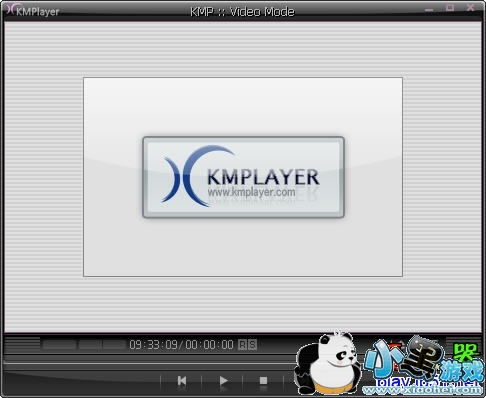Close the KMPlayer window
The width and height of the screenshot is (486, 398).
click(x=470, y=8)
